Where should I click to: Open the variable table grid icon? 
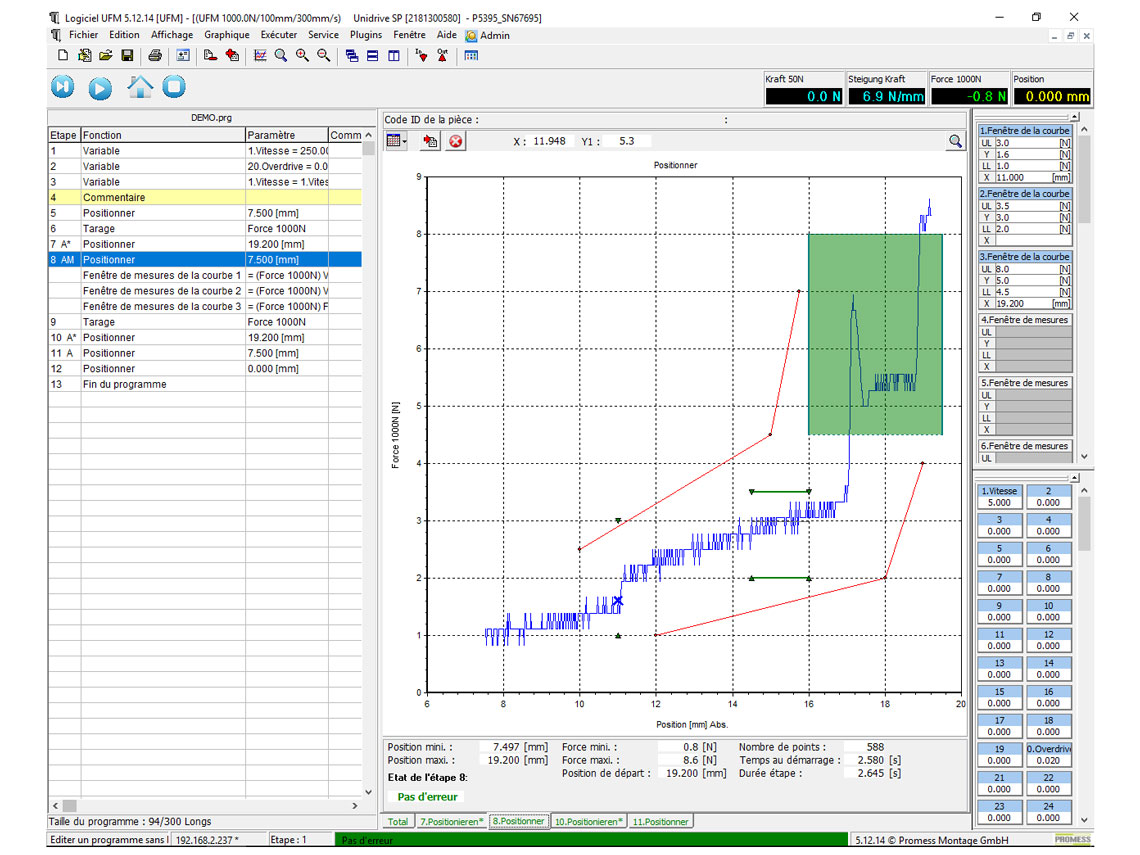pyautogui.click(x=470, y=55)
